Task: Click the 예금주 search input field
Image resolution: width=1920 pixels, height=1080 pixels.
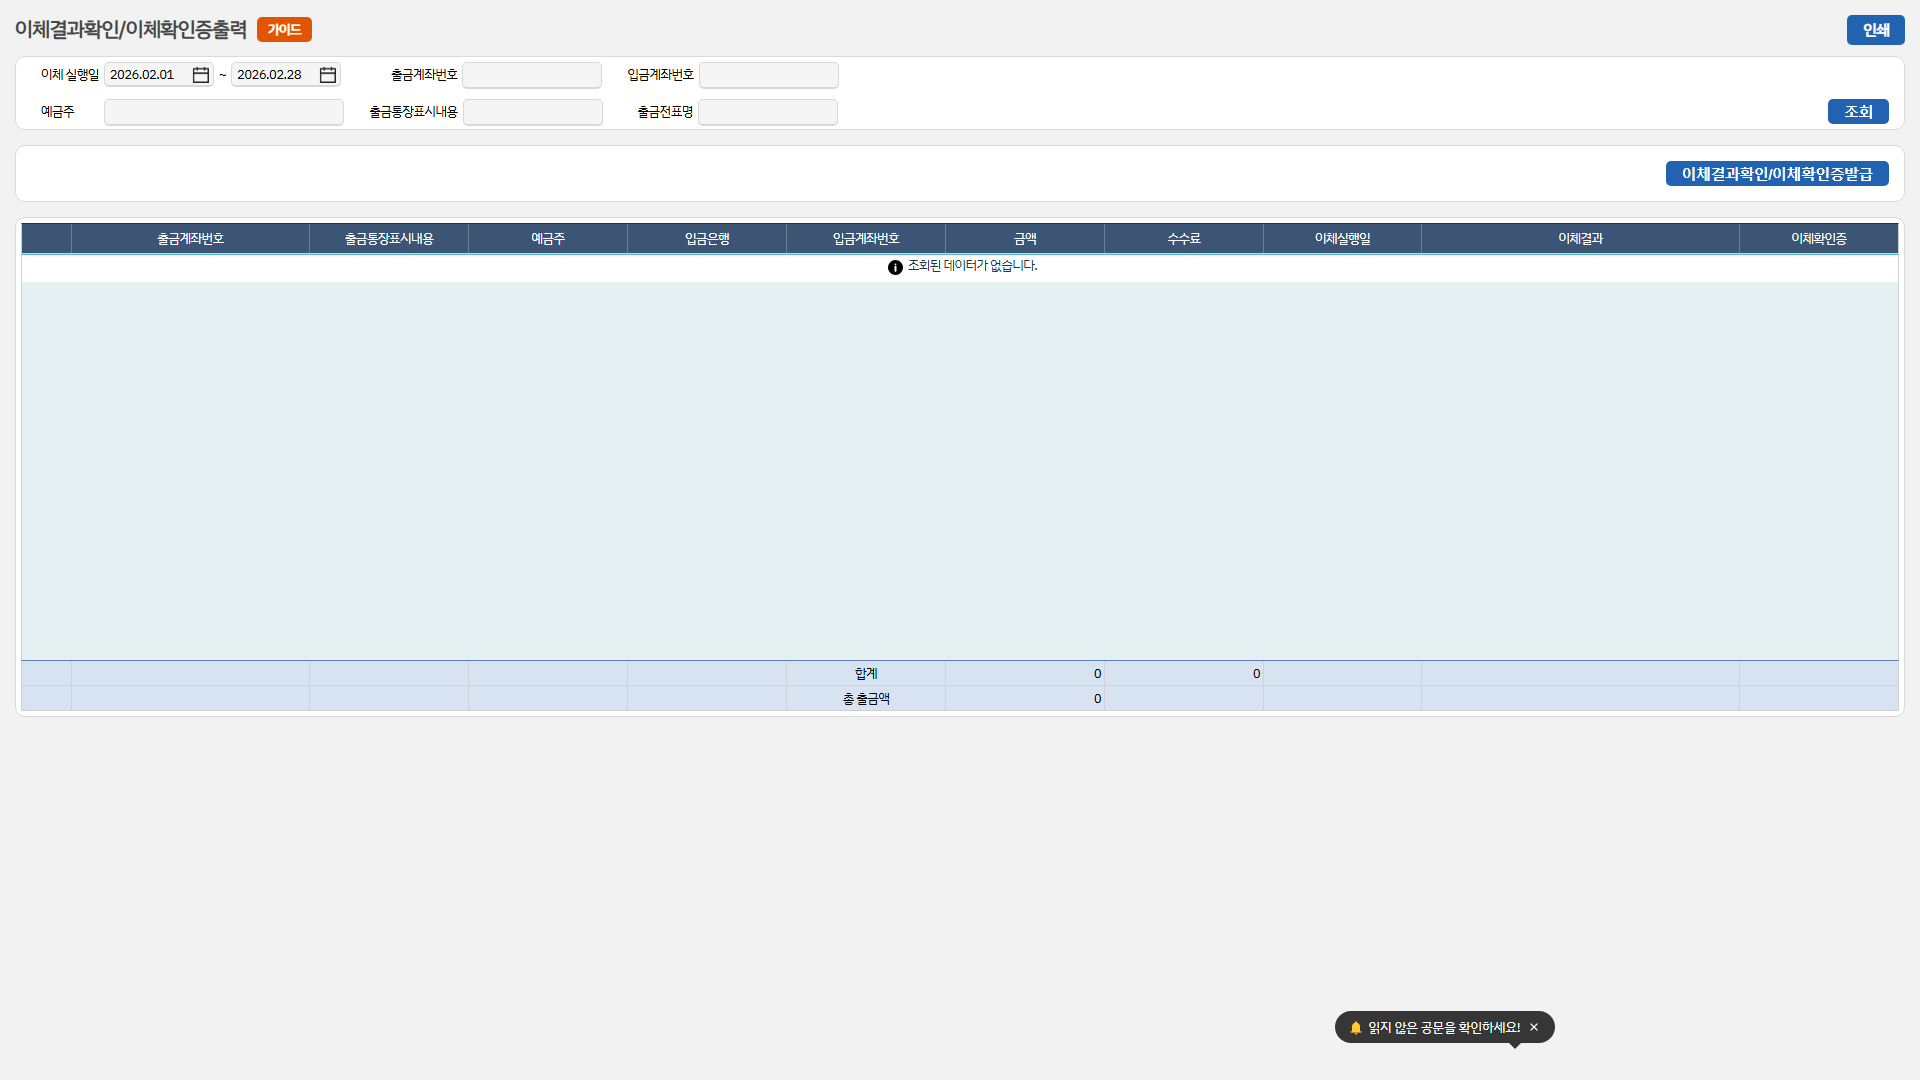Action: tap(224, 112)
